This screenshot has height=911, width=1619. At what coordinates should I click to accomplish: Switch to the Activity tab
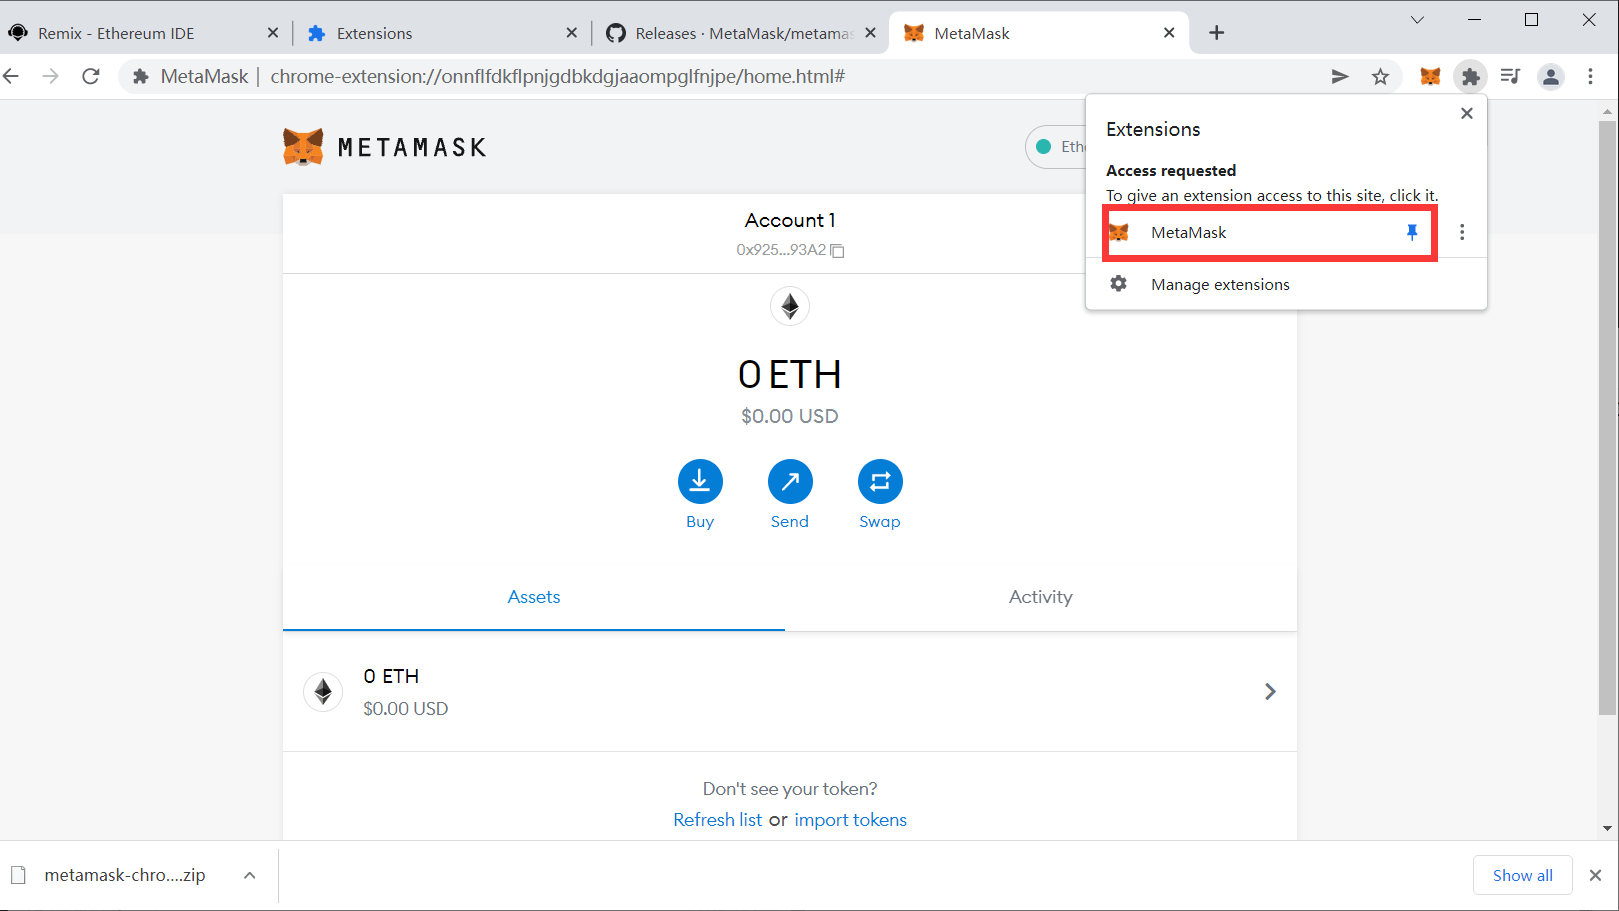[x=1041, y=597]
